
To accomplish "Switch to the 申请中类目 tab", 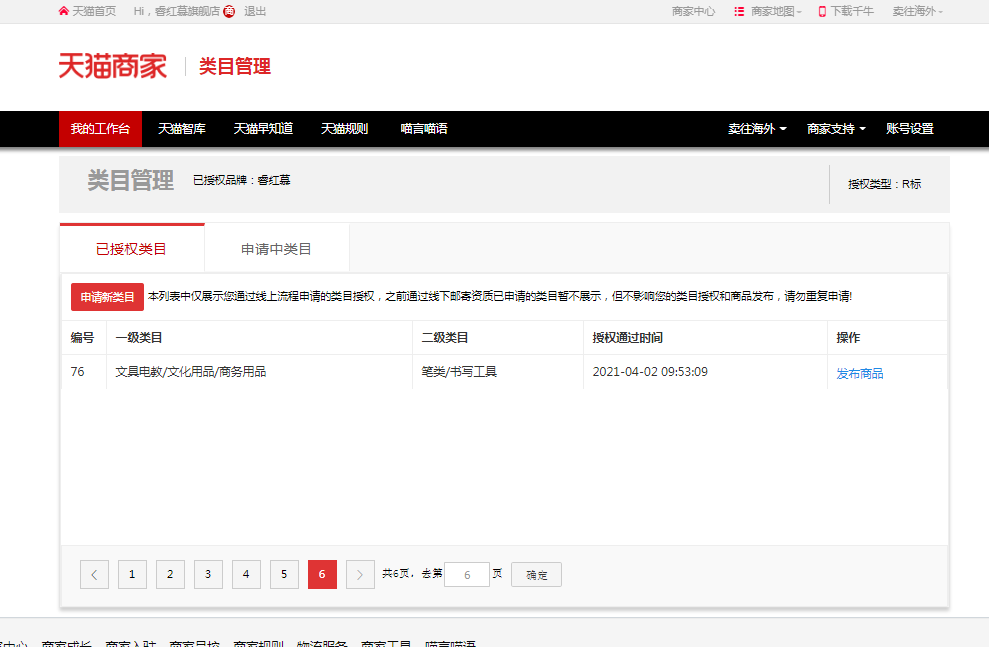I will click(x=276, y=248).
